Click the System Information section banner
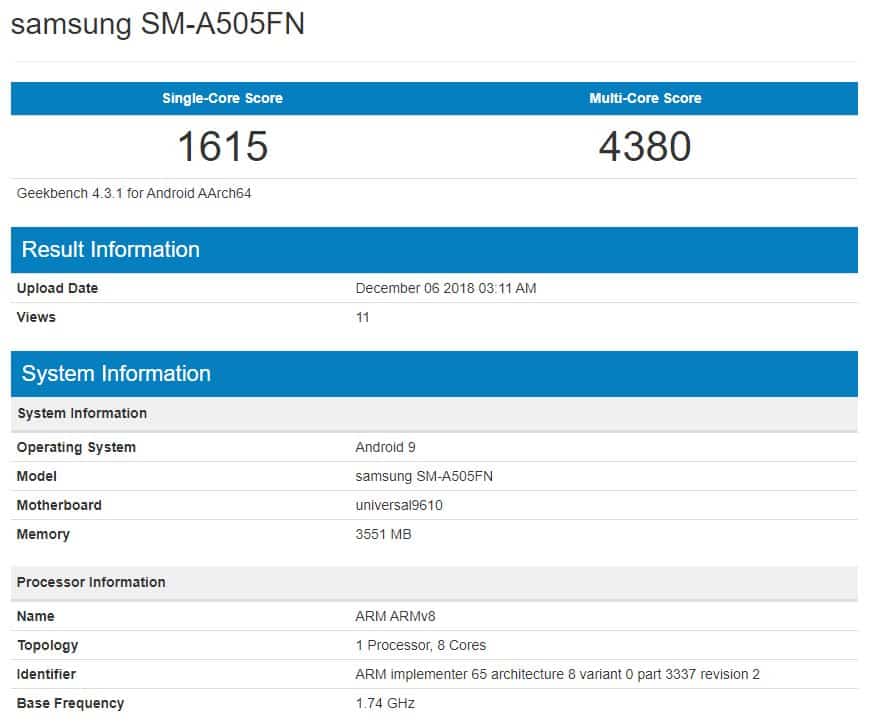This screenshot has height=724, width=876. (x=114, y=373)
